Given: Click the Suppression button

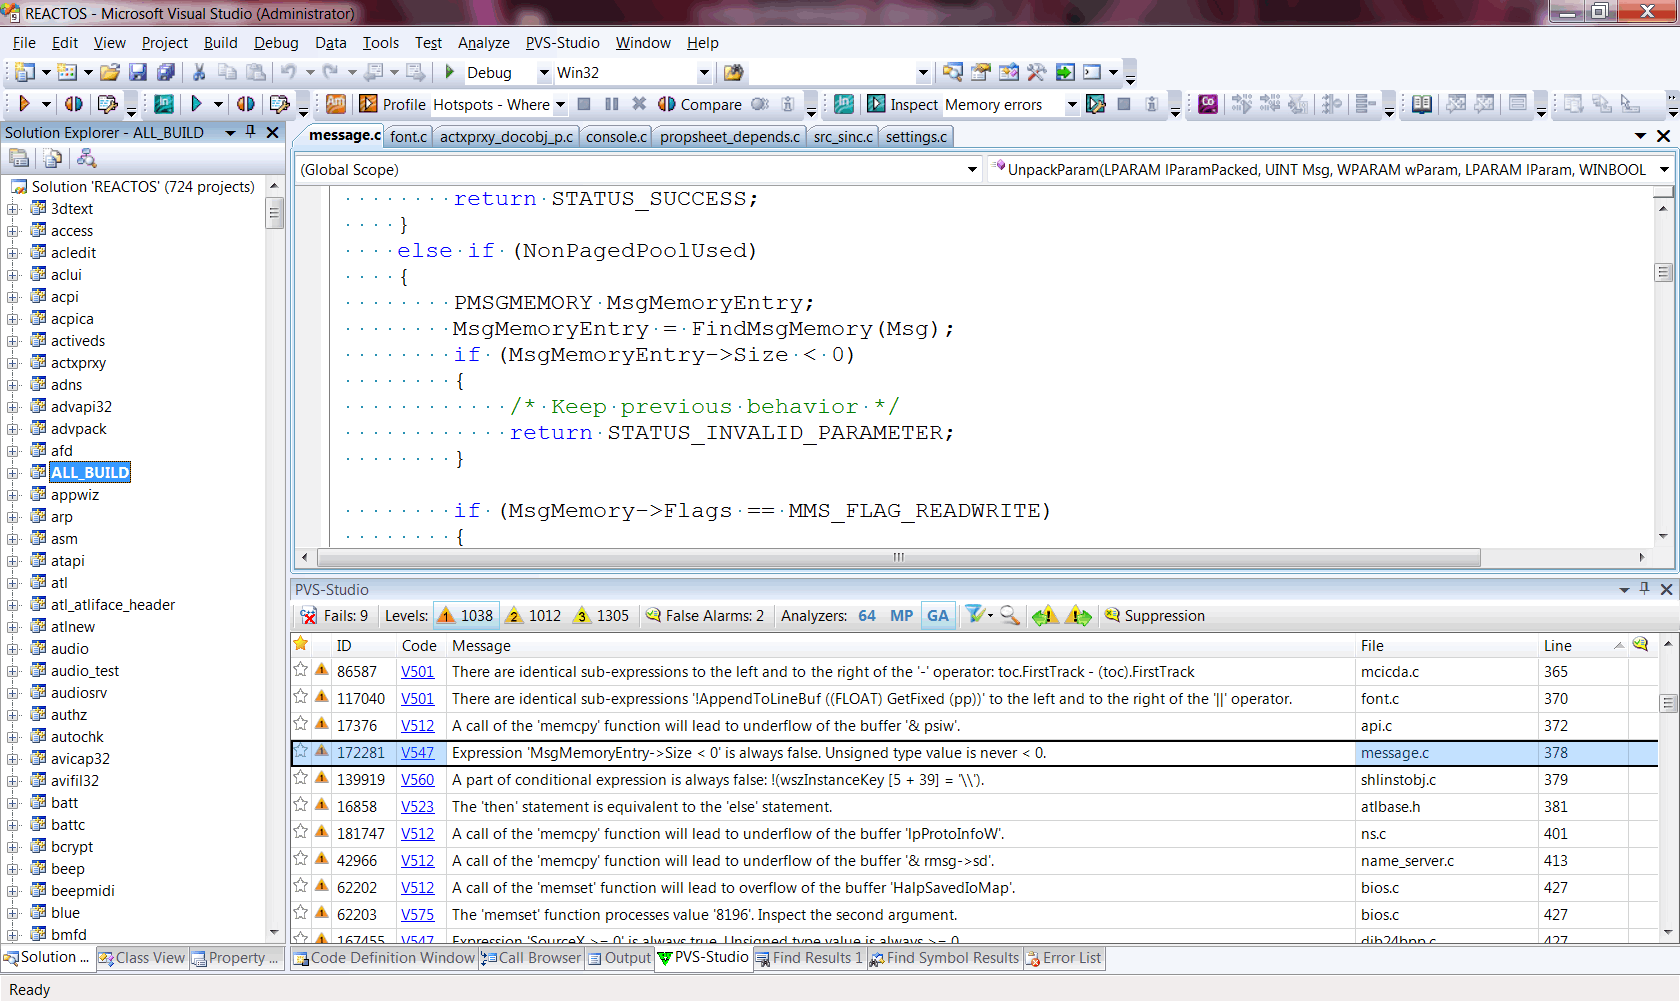Looking at the screenshot, I should coord(1155,616).
